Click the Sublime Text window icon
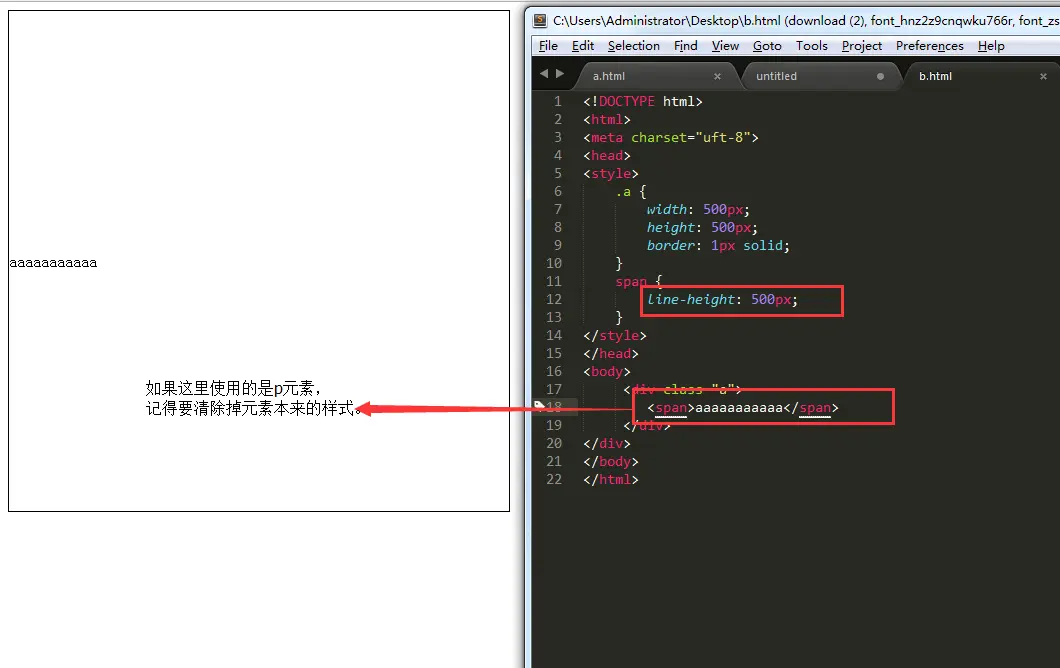This screenshot has width=1060, height=668. tap(540, 20)
